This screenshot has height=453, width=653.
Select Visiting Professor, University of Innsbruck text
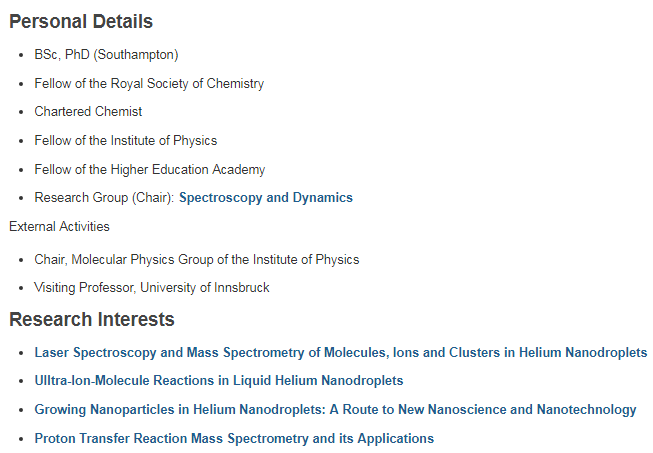(x=151, y=288)
